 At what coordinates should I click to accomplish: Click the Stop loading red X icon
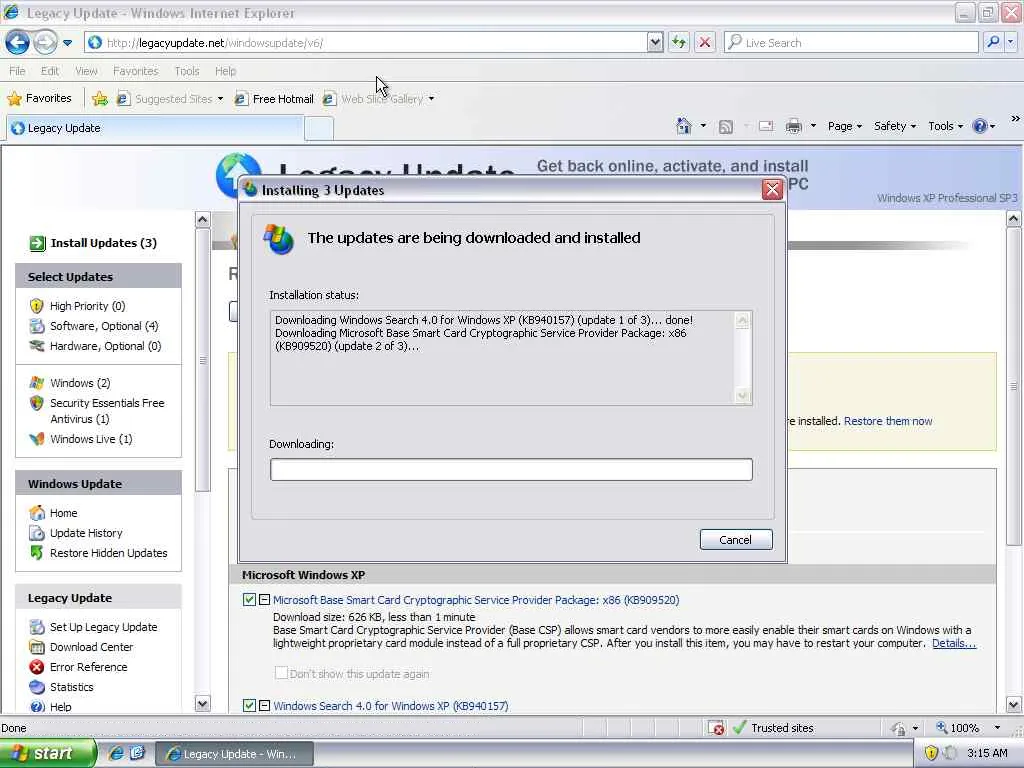(x=705, y=42)
